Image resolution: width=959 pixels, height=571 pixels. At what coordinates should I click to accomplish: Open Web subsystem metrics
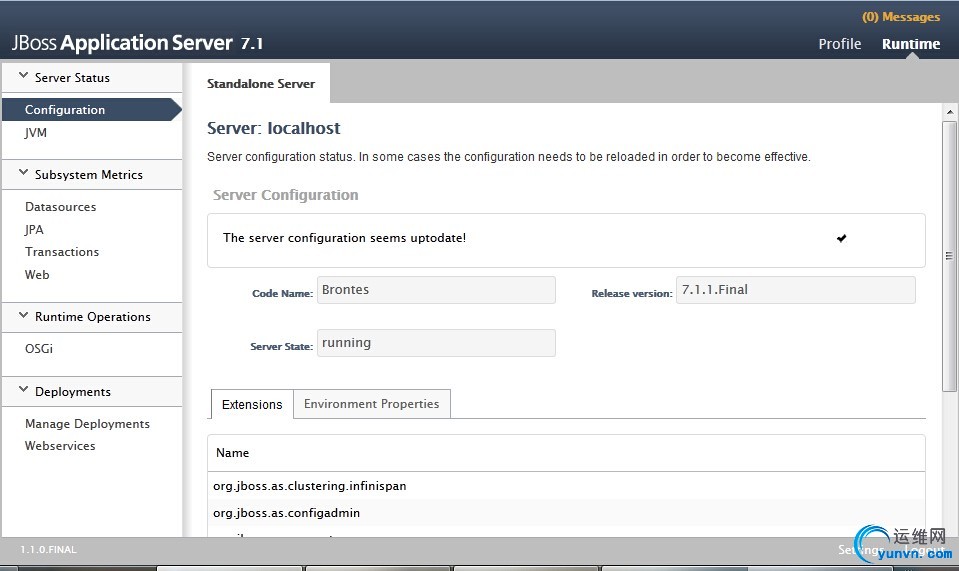[37, 274]
